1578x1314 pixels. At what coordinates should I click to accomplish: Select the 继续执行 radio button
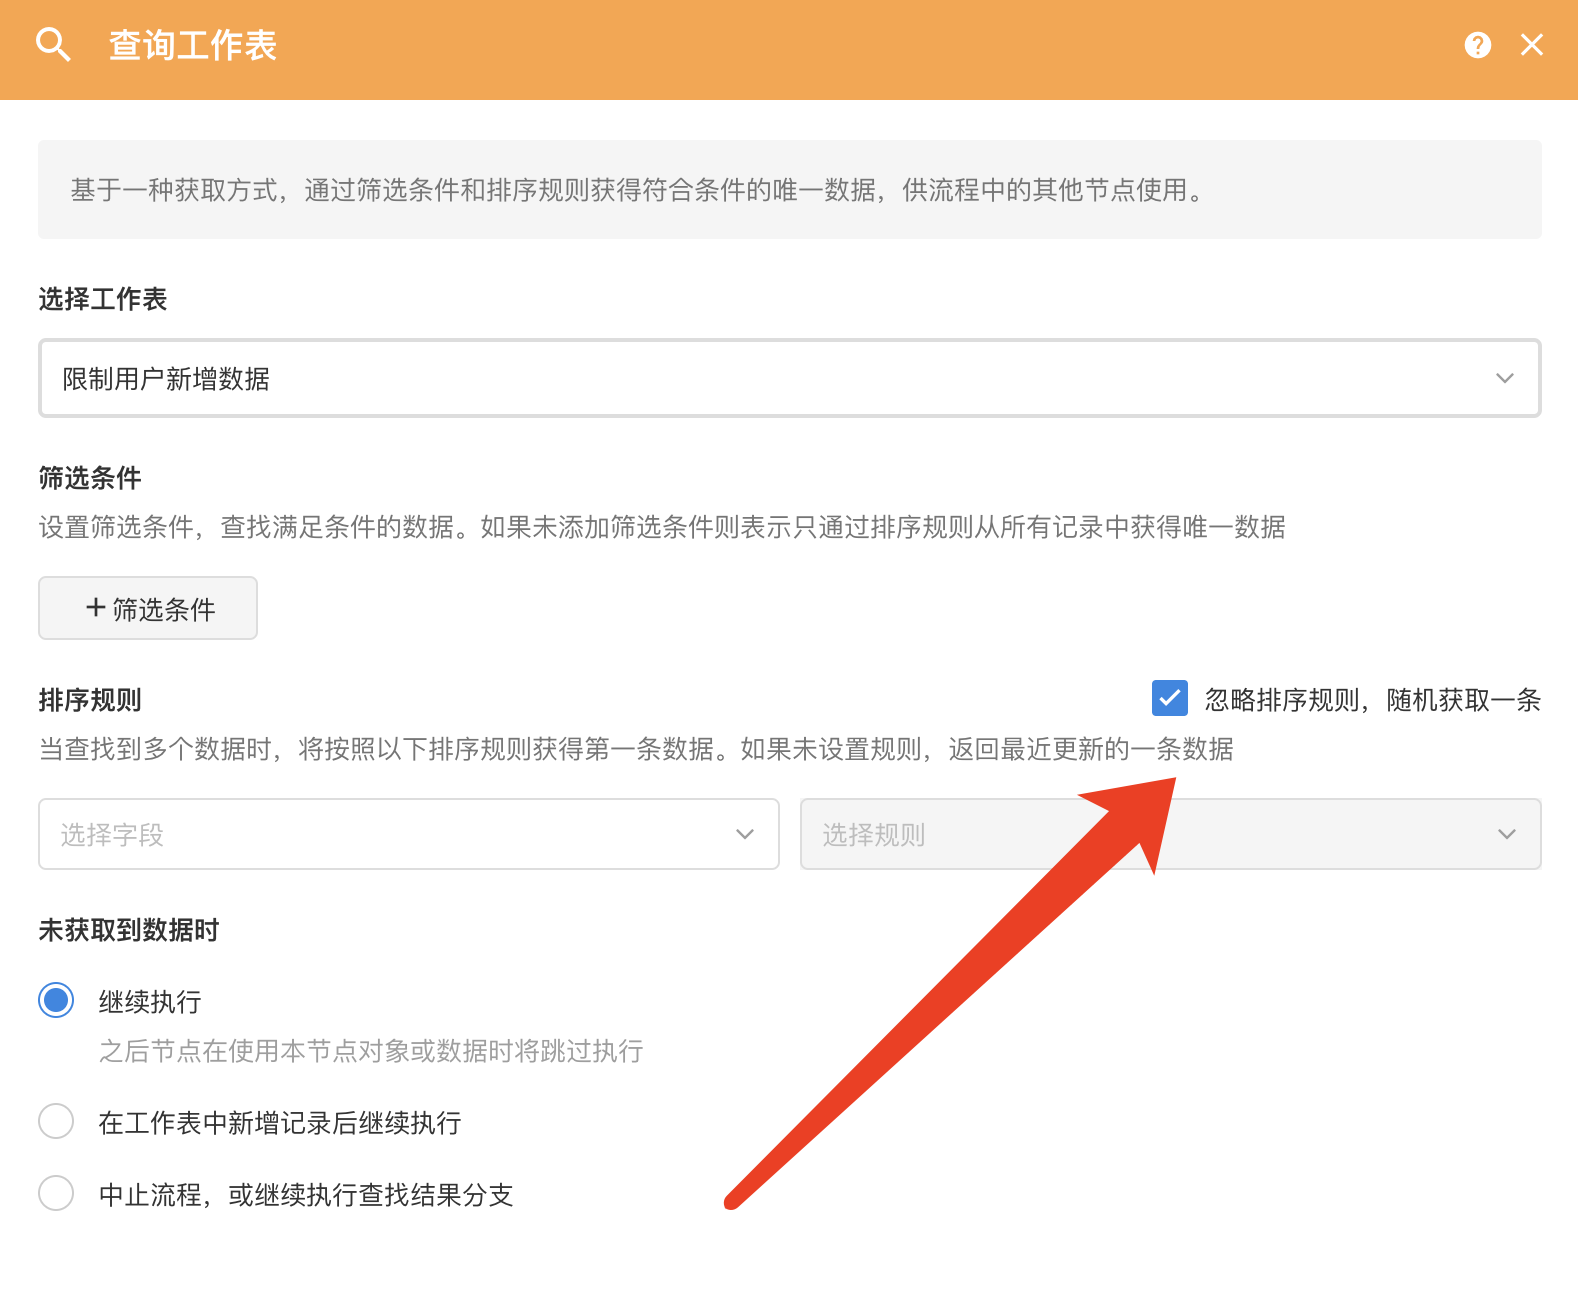coord(56,1000)
